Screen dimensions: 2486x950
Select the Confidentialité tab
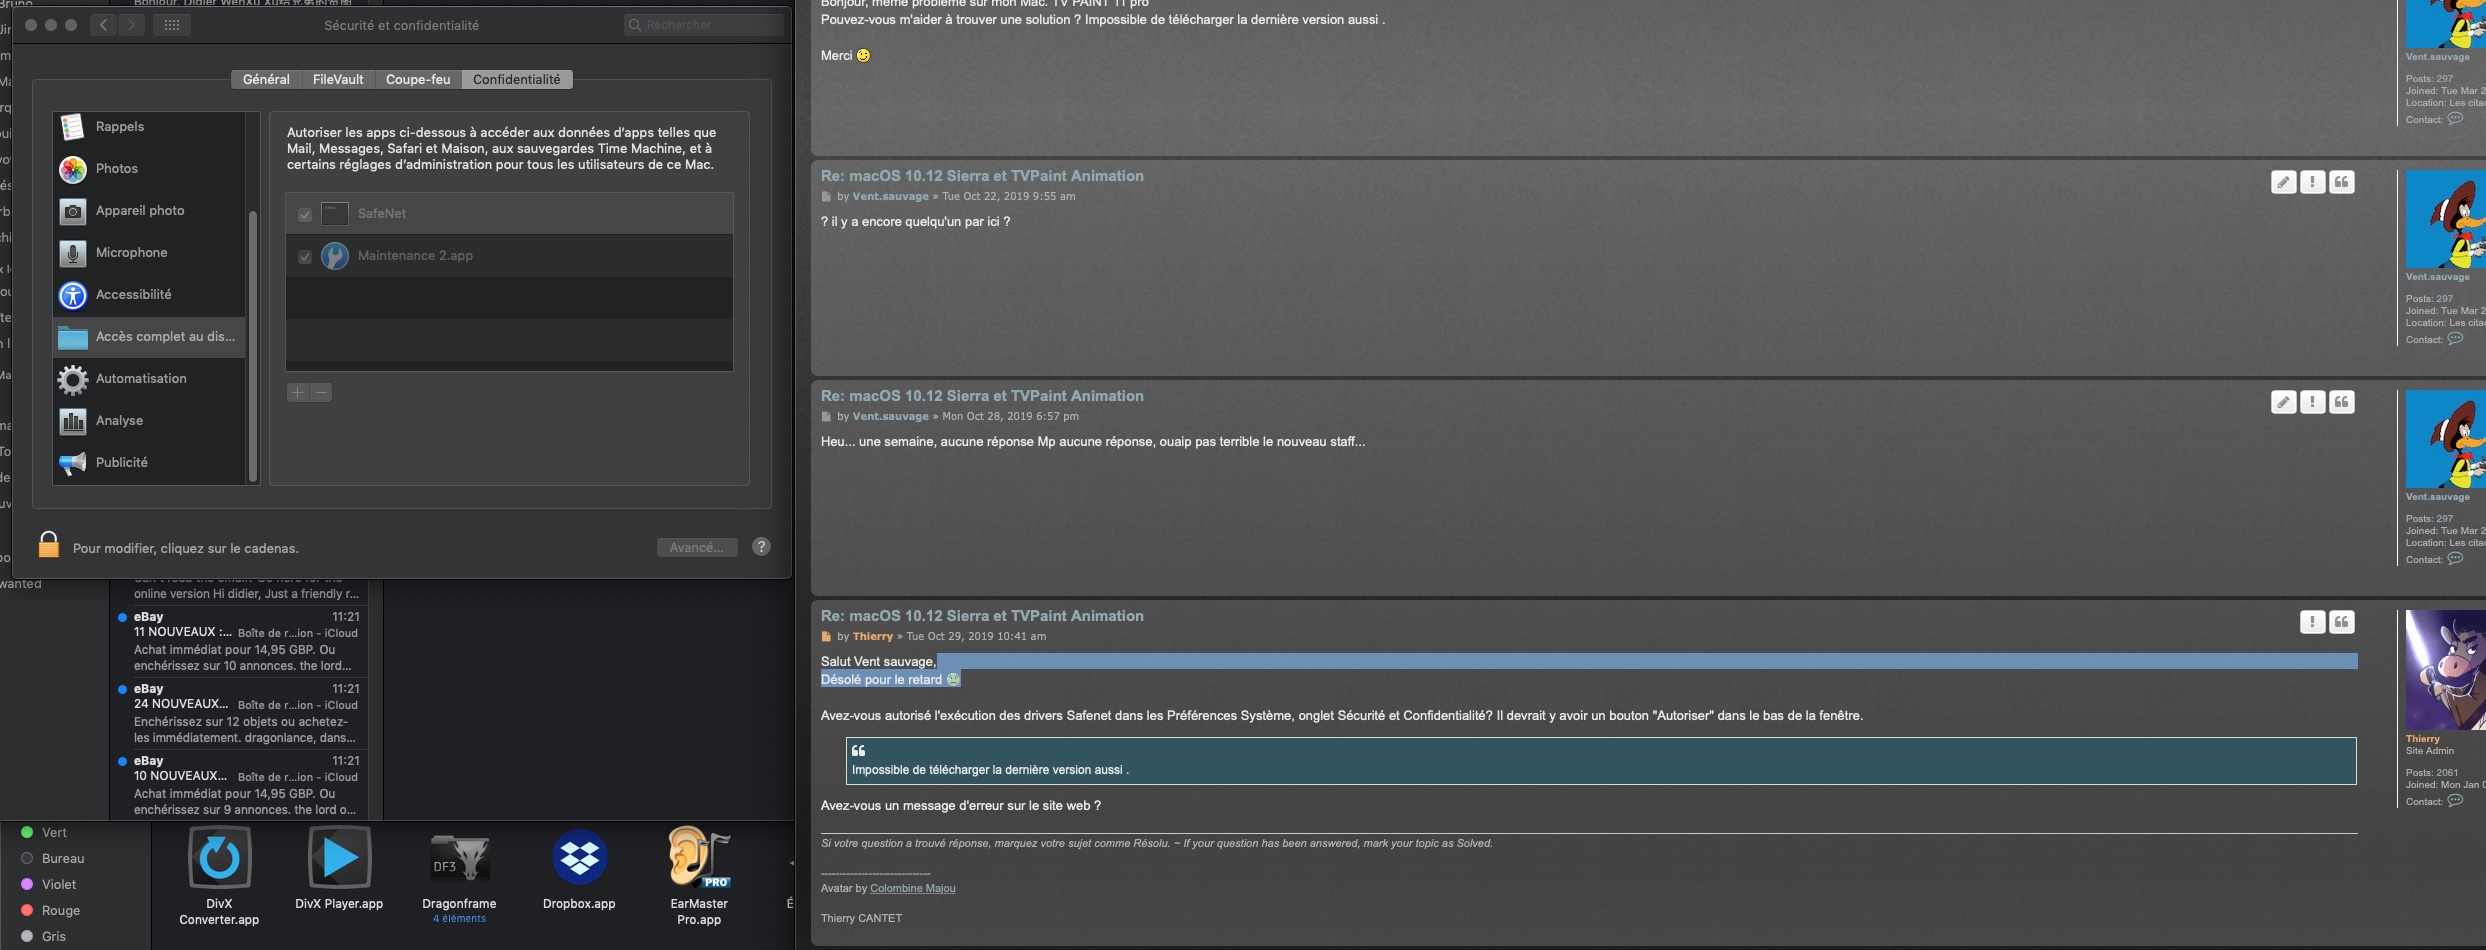(x=517, y=79)
